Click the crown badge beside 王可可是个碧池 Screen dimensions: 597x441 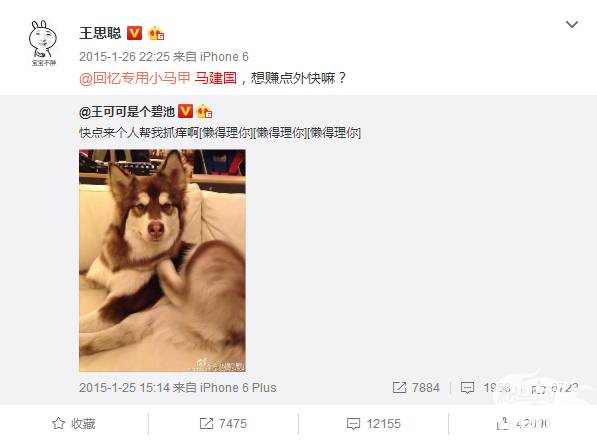pyautogui.click(x=204, y=111)
